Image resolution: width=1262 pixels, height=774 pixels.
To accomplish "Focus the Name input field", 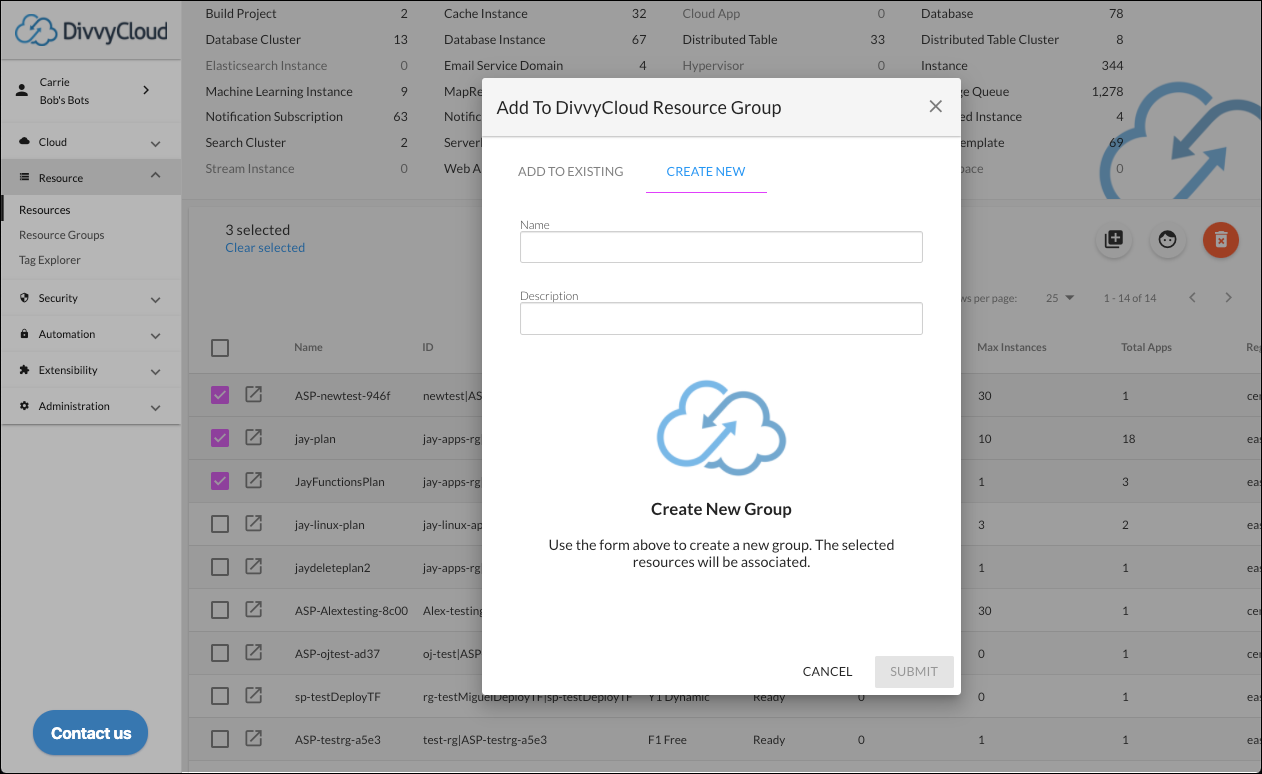I will tap(721, 247).
